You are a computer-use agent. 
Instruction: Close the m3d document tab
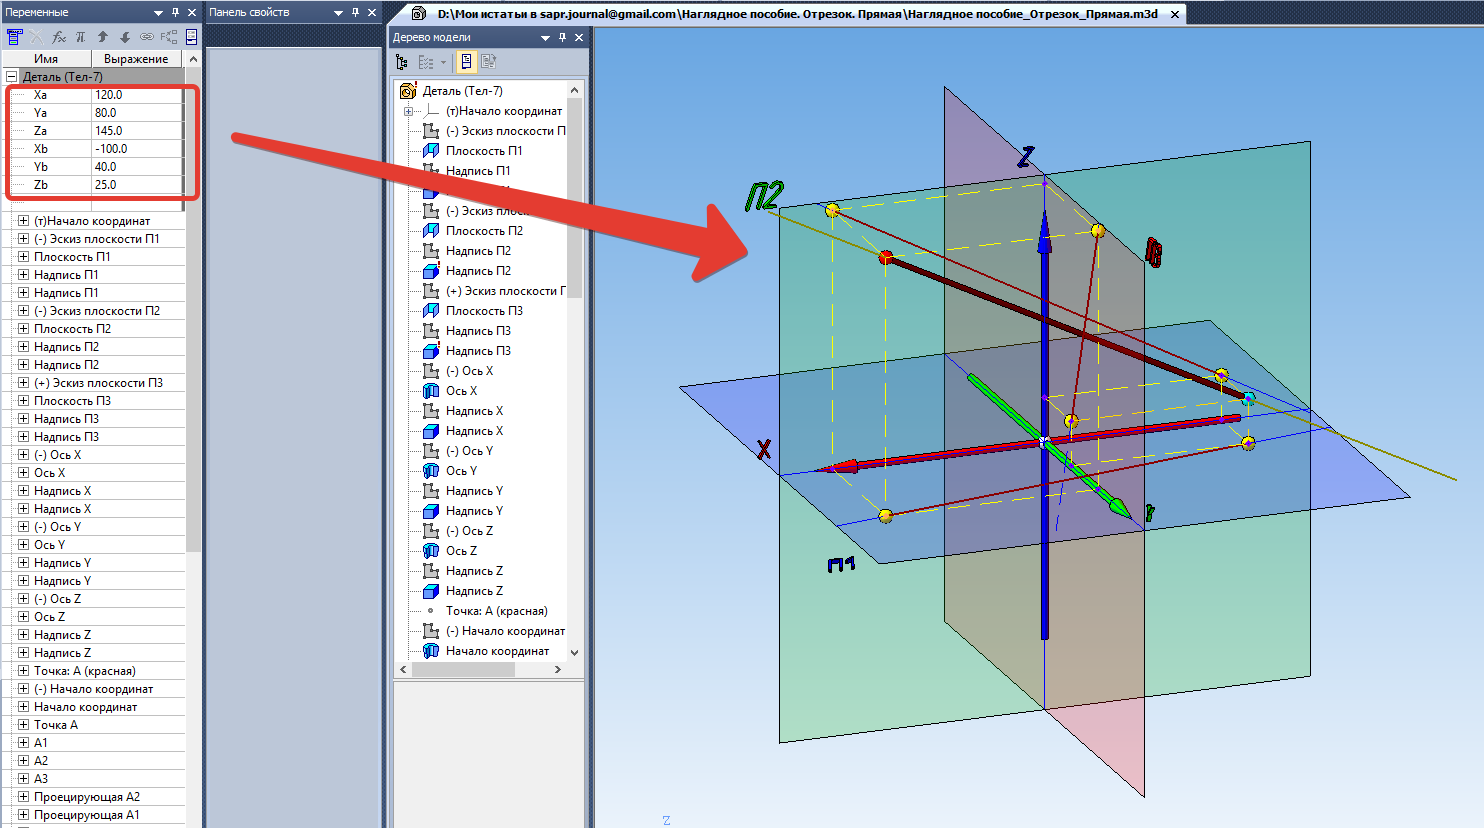[1175, 14]
